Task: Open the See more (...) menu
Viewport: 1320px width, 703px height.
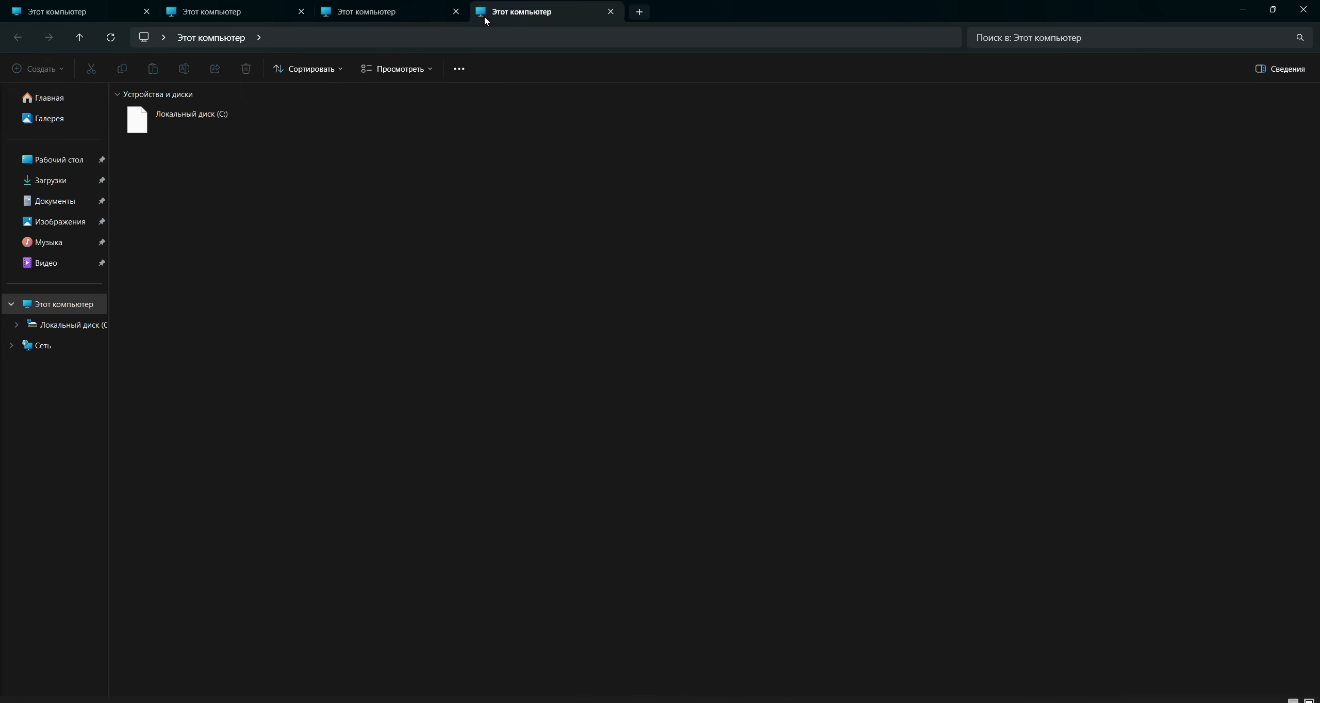Action: (459, 68)
